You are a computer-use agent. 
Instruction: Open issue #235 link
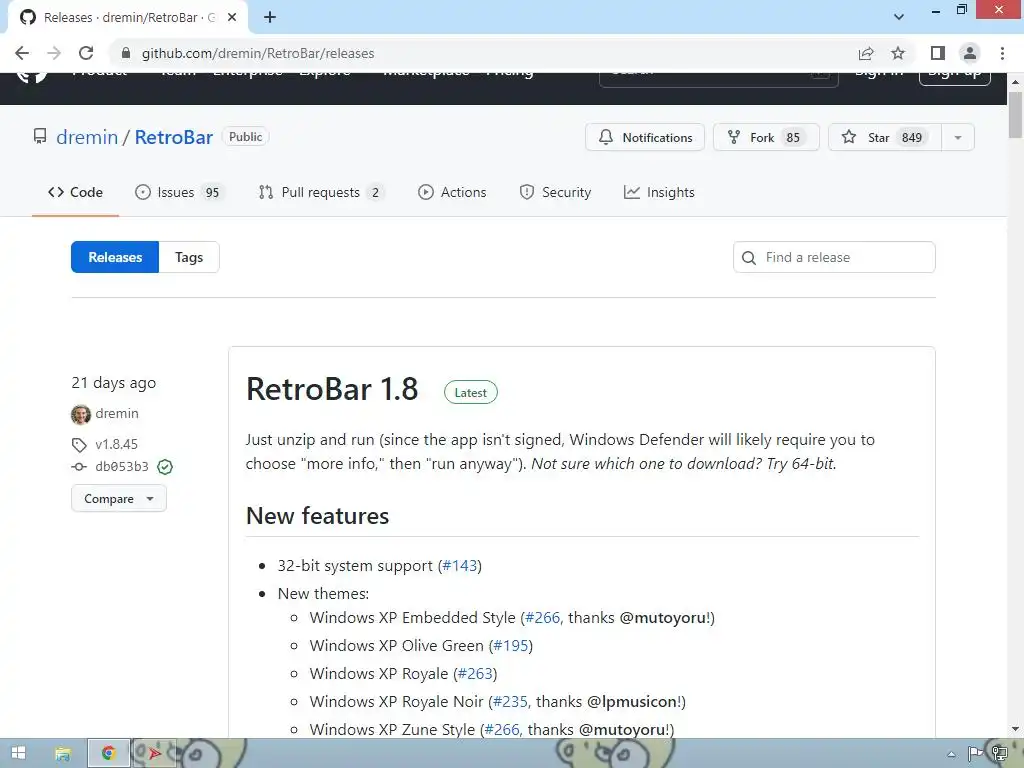pos(511,702)
